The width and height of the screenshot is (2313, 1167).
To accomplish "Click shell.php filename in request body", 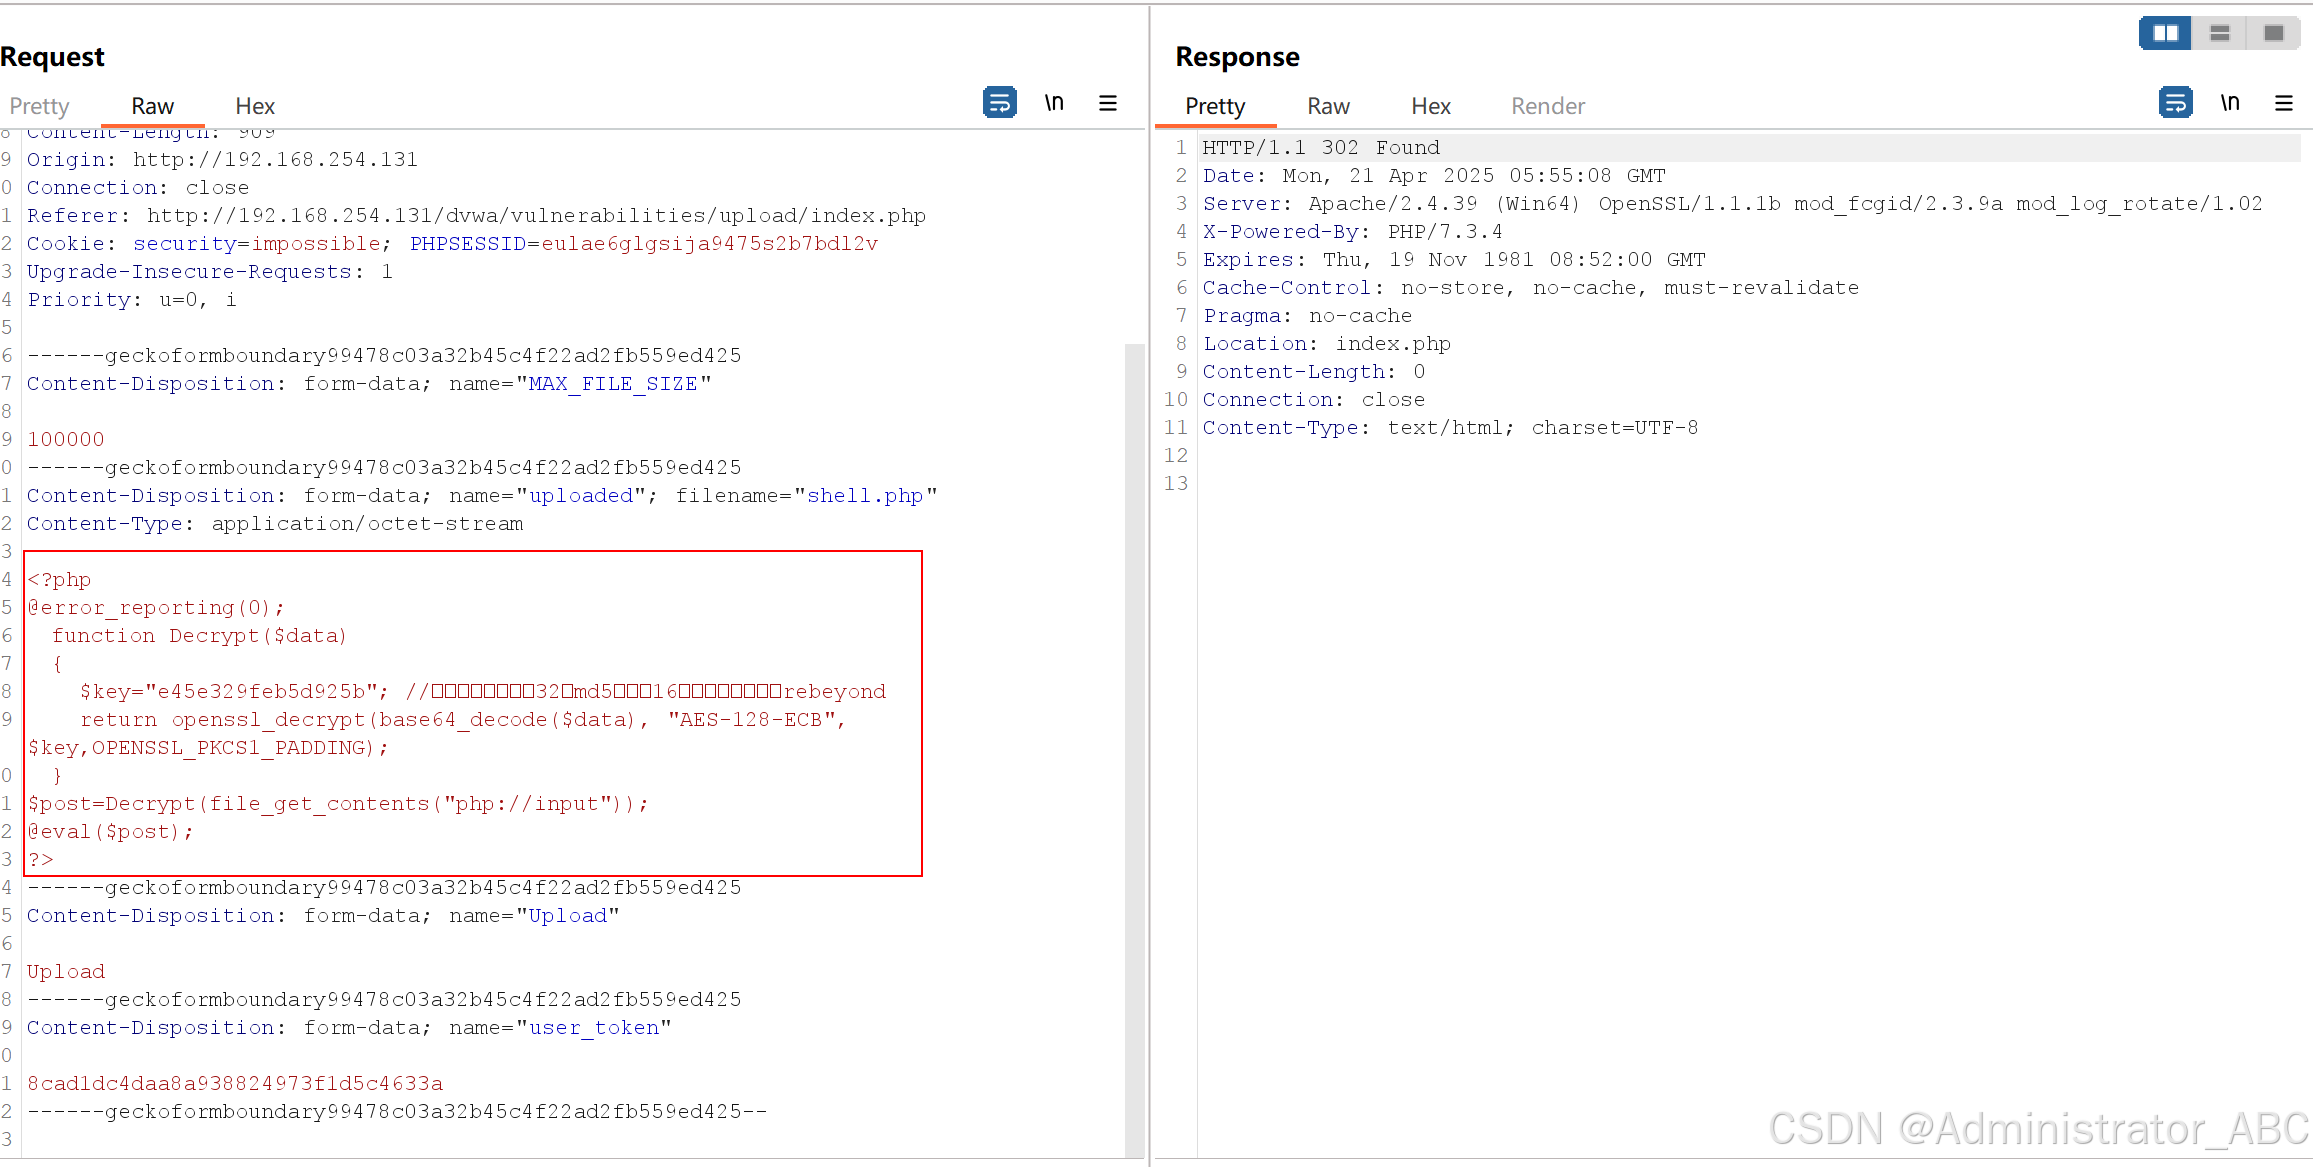I will (865, 496).
